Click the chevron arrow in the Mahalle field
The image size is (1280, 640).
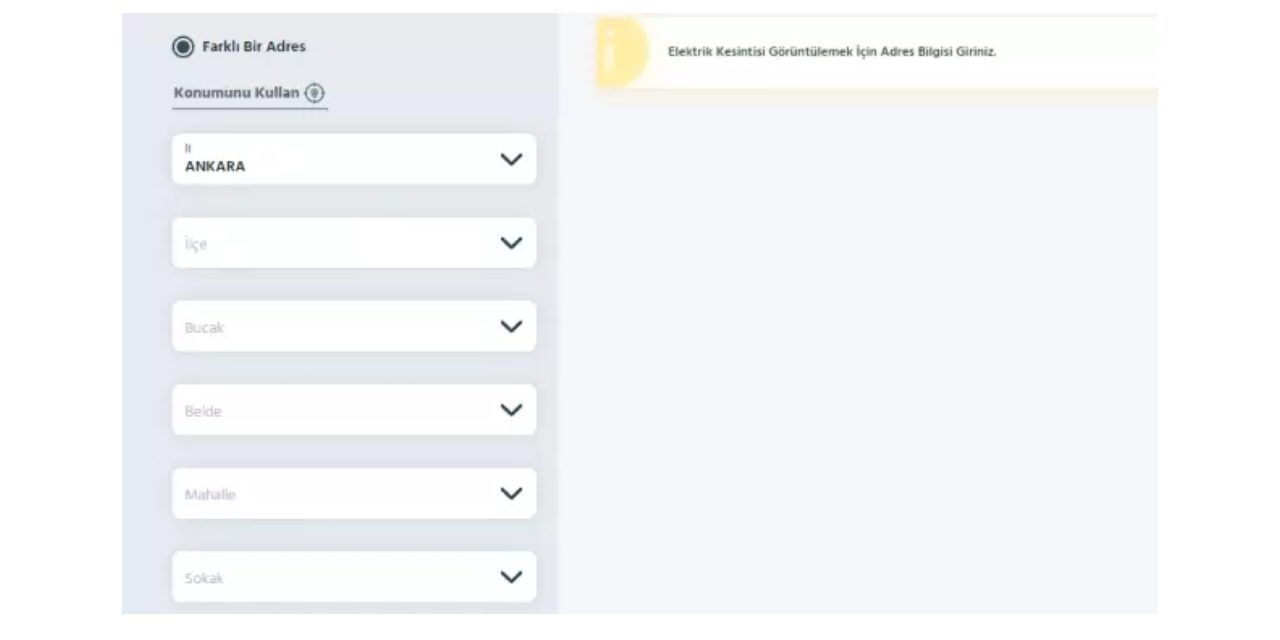511,494
